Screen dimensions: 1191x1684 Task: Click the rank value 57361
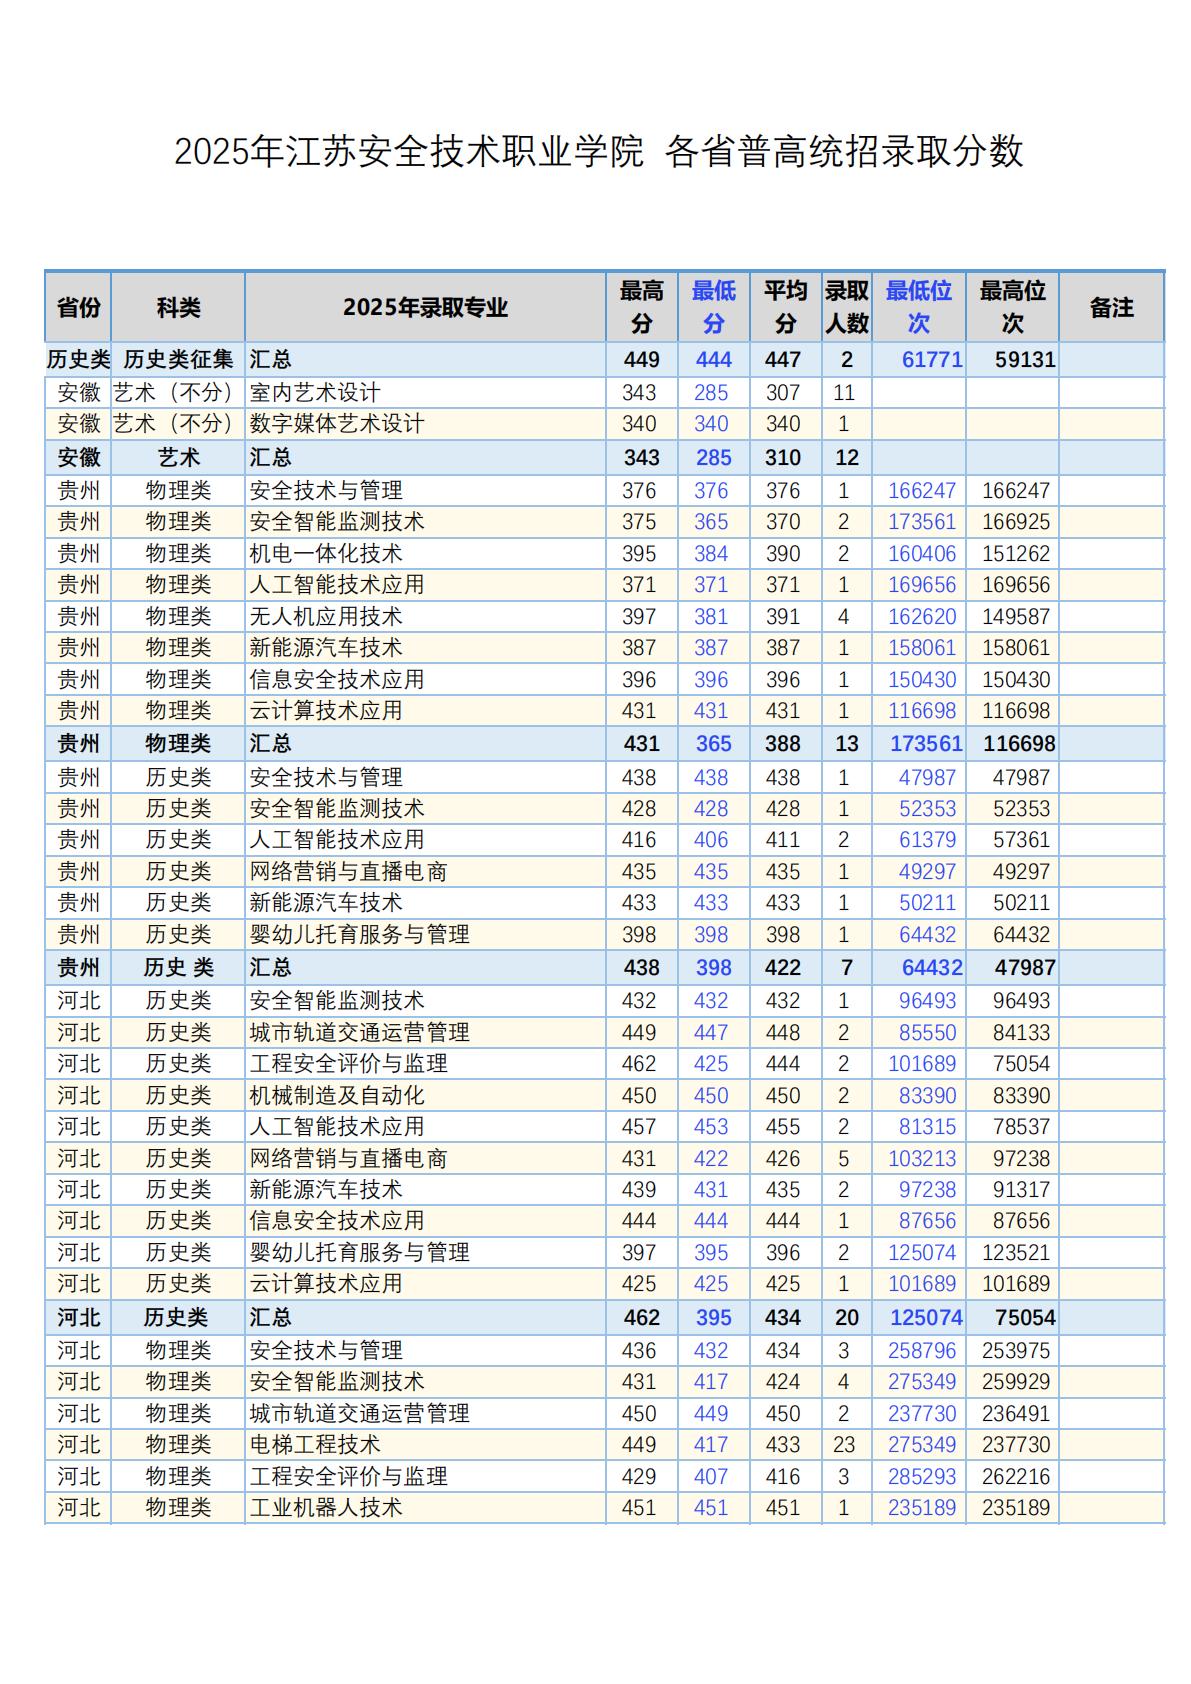(x=1021, y=840)
